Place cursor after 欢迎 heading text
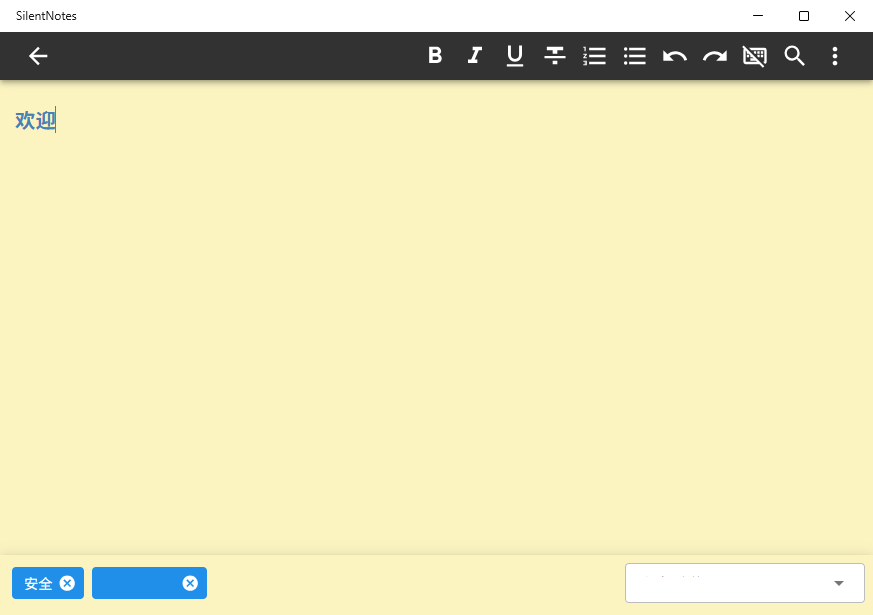Image resolution: width=873 pixels, height=615 pixels. (x=56, y=120)
